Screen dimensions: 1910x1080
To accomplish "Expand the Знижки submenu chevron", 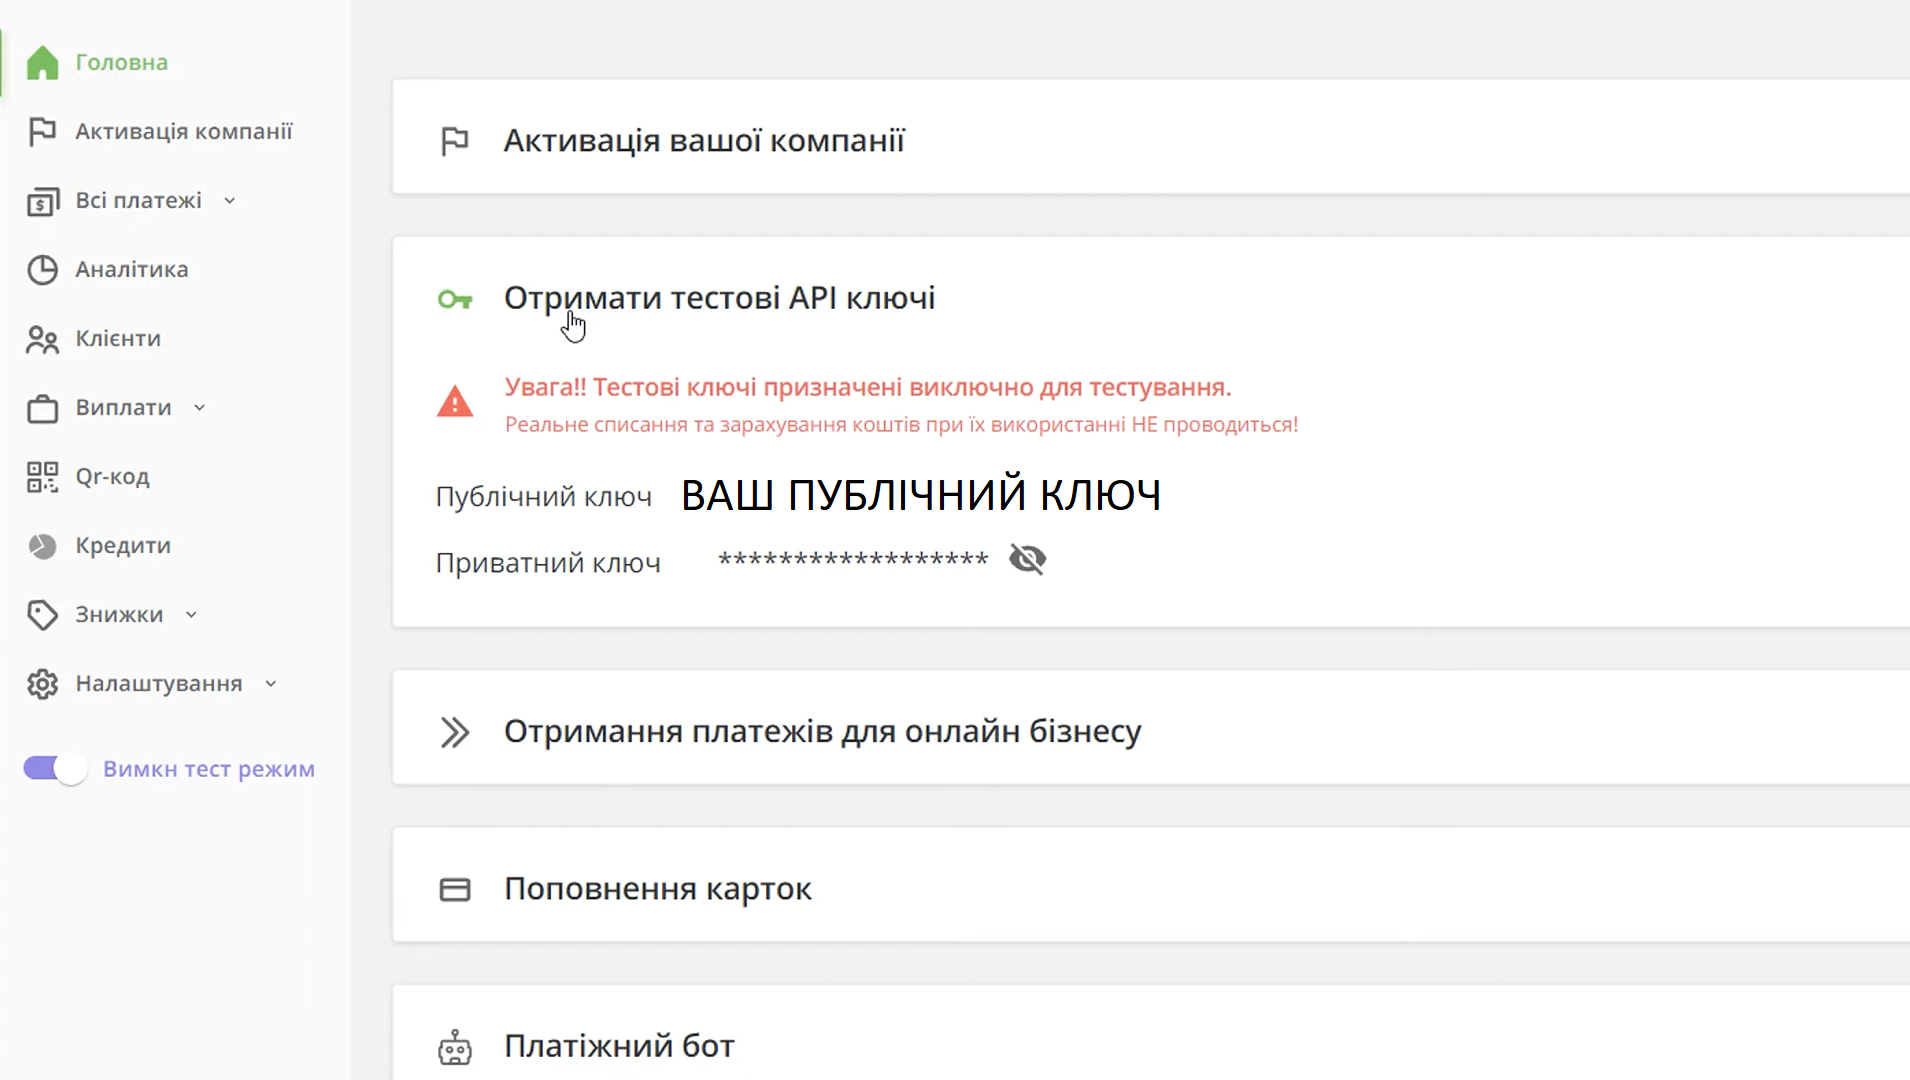I will tap(191, 615).
